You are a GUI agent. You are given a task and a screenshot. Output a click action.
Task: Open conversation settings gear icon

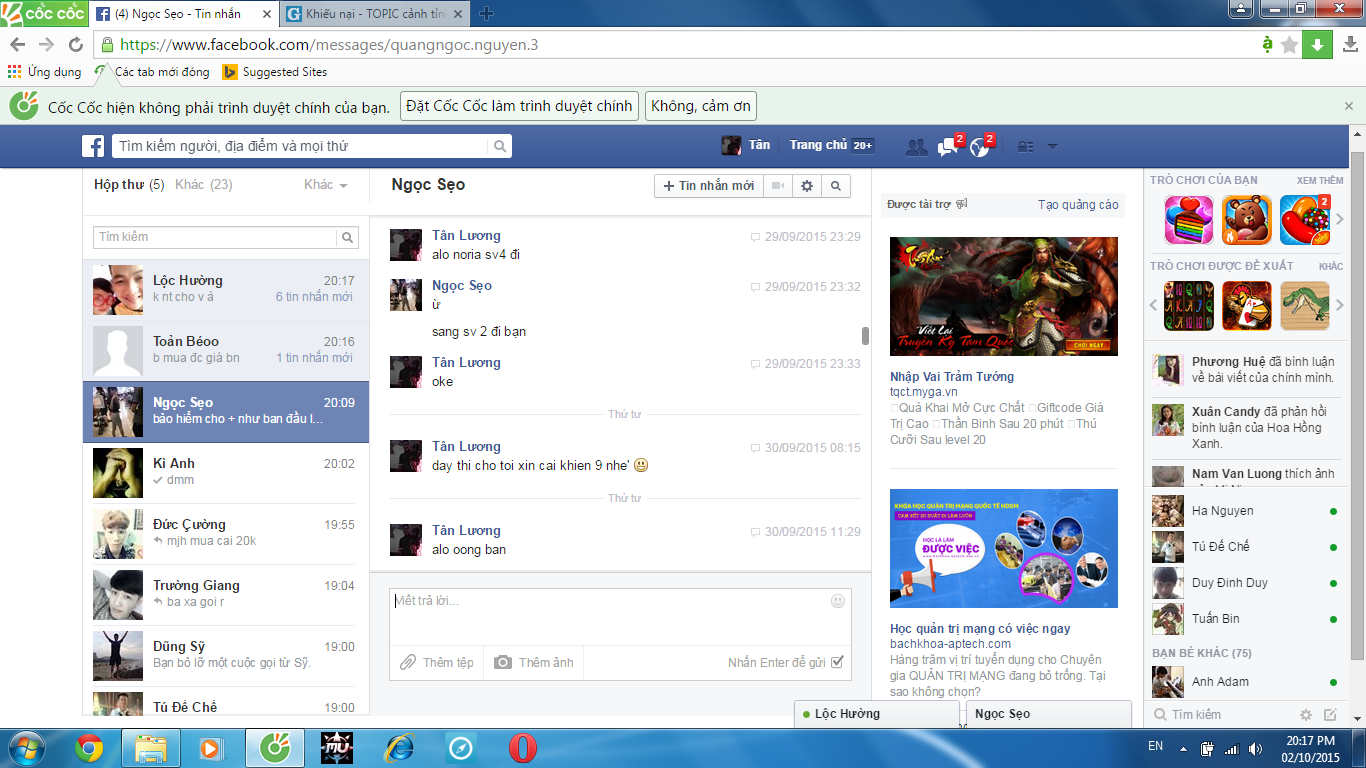(x=807, y=186)
